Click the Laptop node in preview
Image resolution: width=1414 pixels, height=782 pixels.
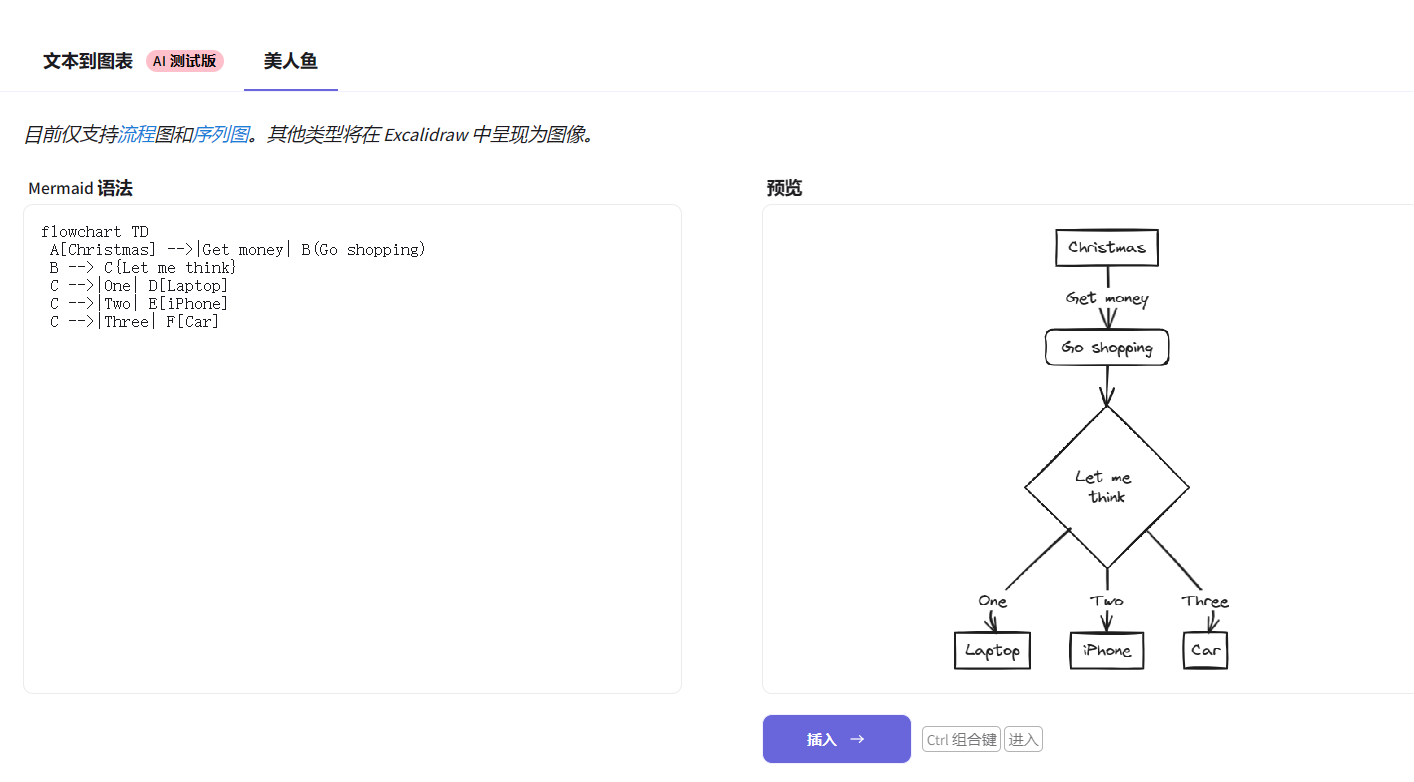992,650
